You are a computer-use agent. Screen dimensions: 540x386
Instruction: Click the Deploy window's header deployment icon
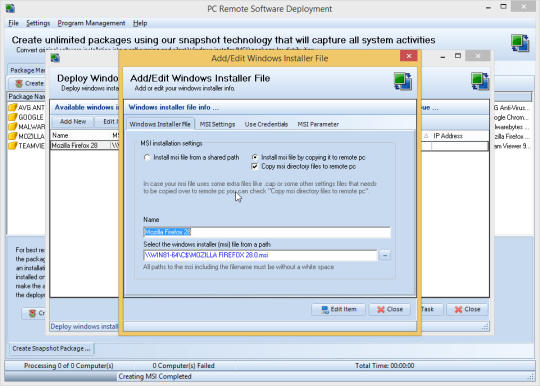480,81
